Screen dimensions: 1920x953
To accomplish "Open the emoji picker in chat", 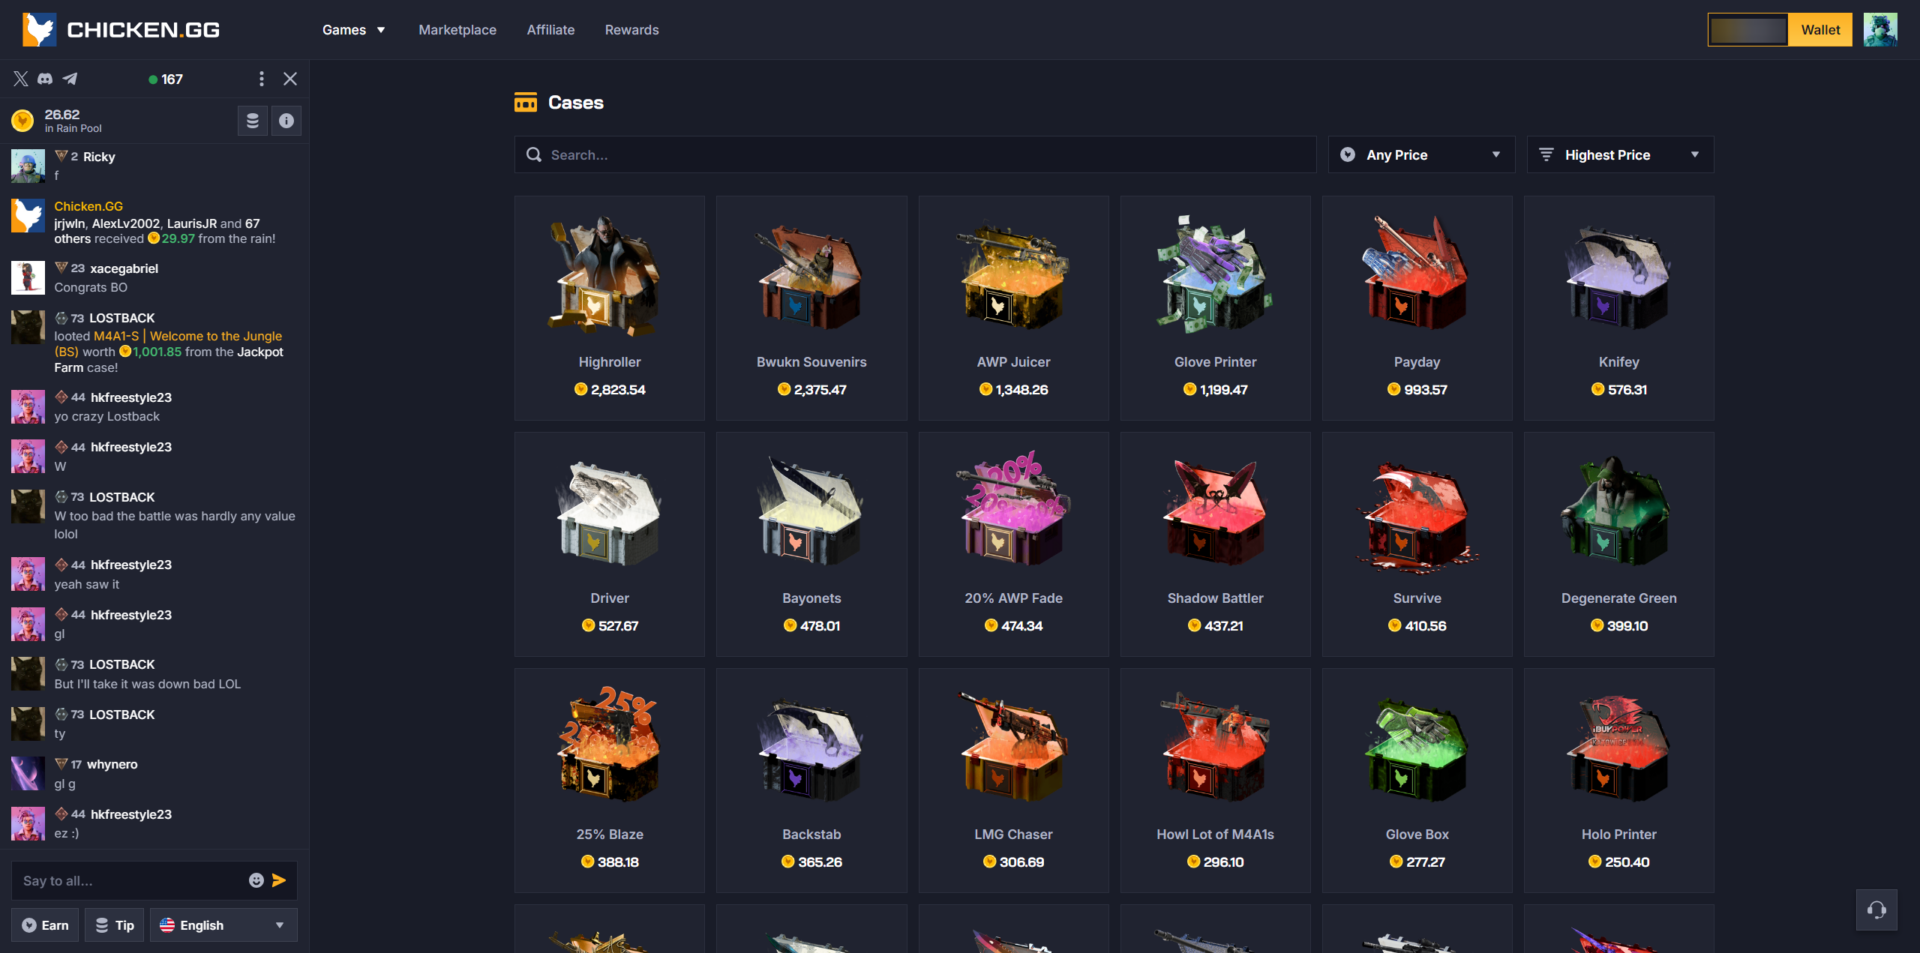I will click(x=256, y=881).
